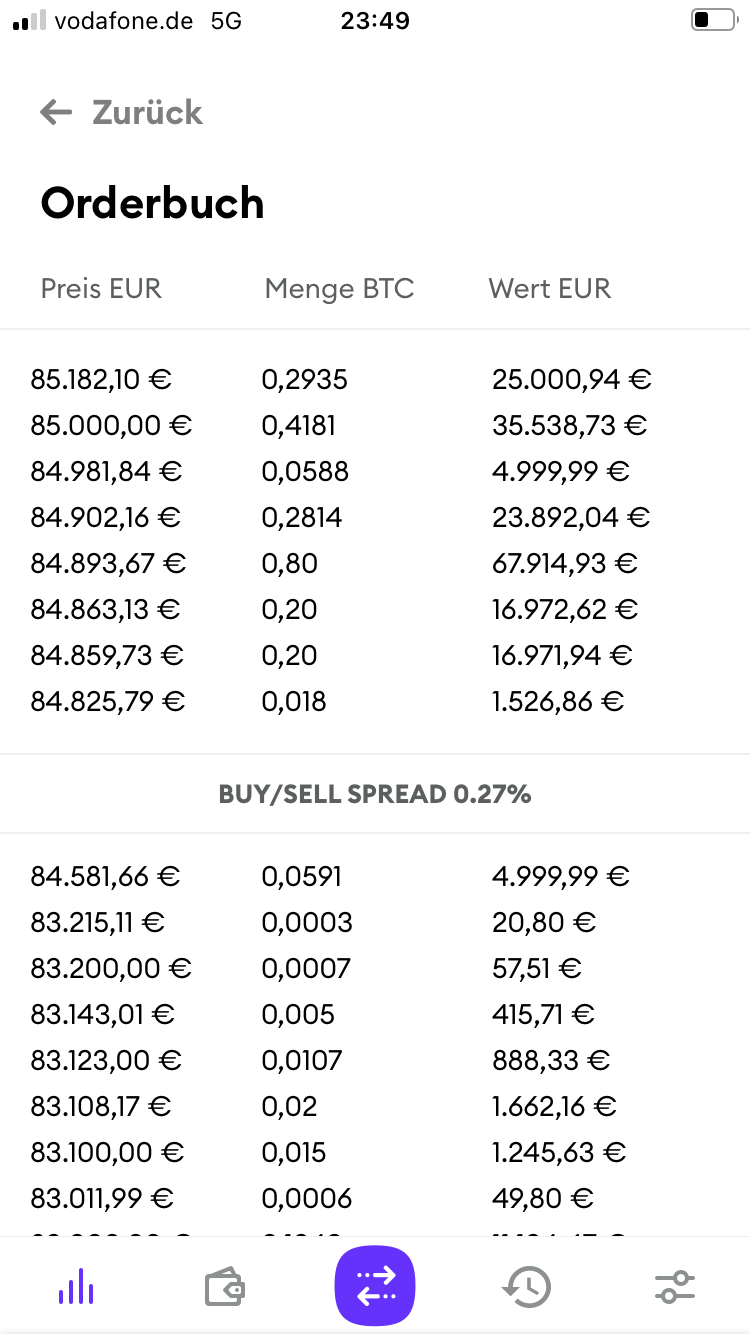The height and width of the screenshot is (1334, 750).
Task: Tap the back arrow icon
Action: click(x=56, y=112)
